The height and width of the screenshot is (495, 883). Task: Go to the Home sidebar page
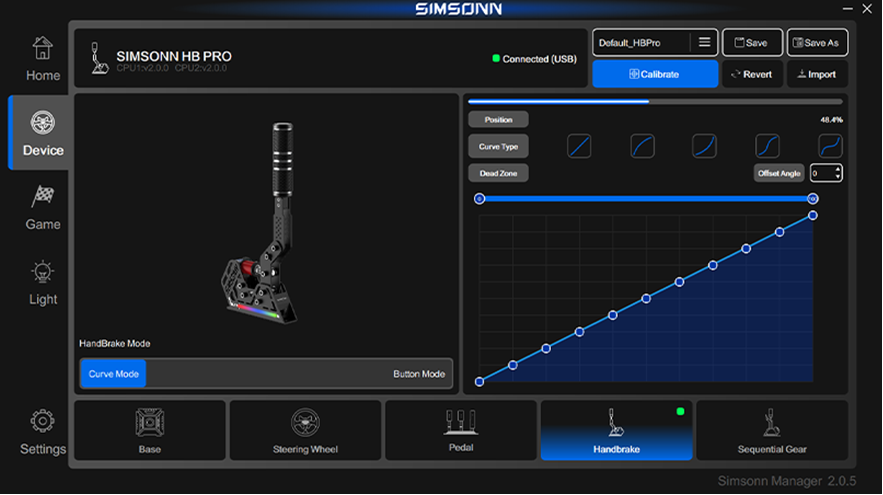point(42,59)
